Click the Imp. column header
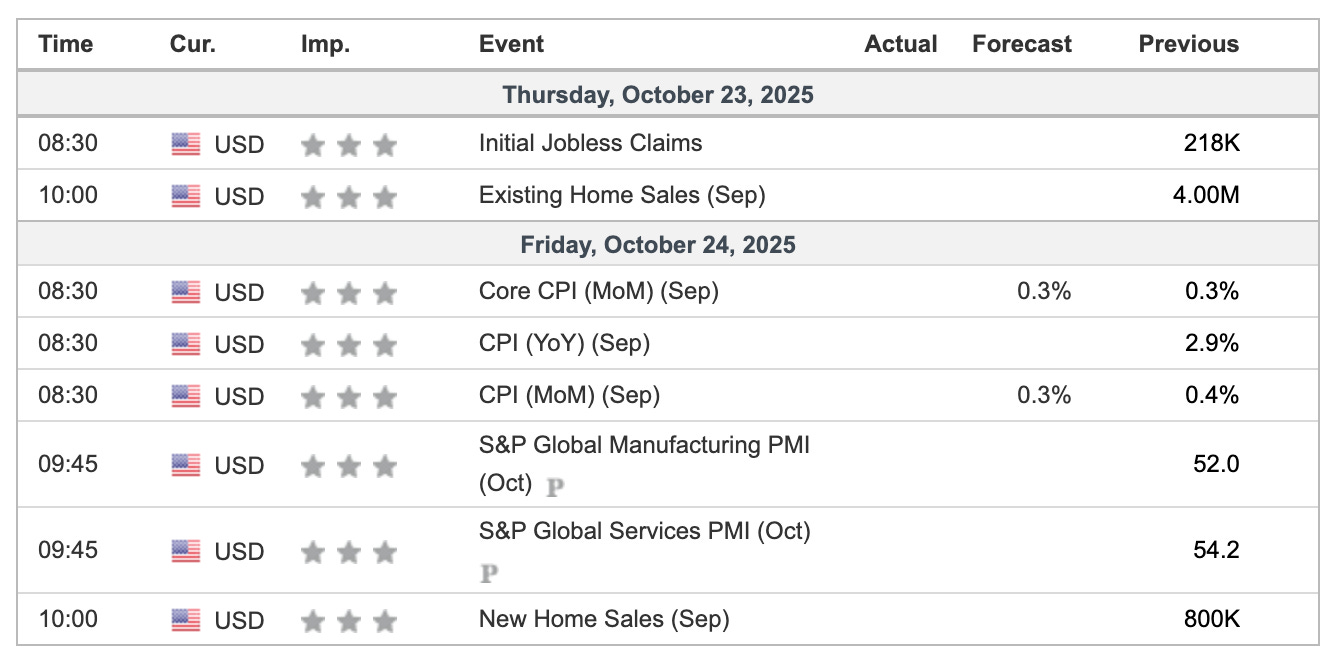 click(x=325, y=44)
